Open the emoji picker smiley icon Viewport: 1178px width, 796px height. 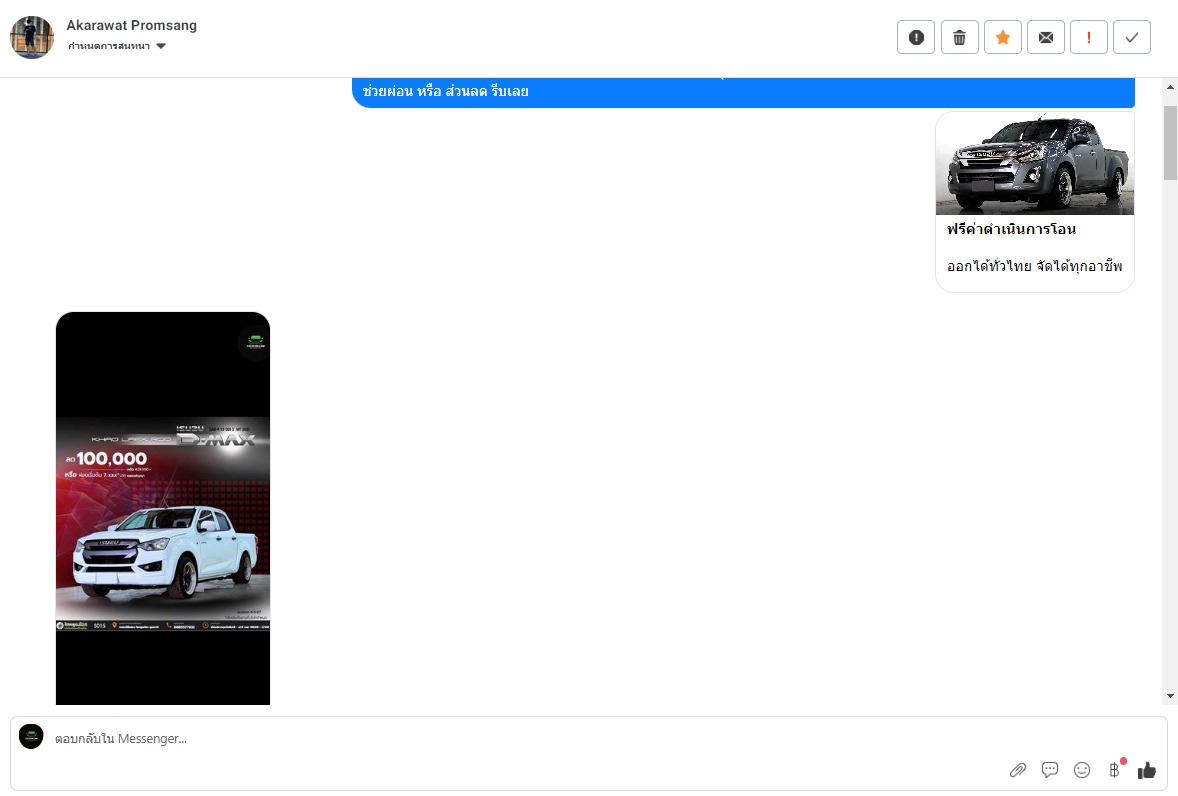[x=1082, y=770]
